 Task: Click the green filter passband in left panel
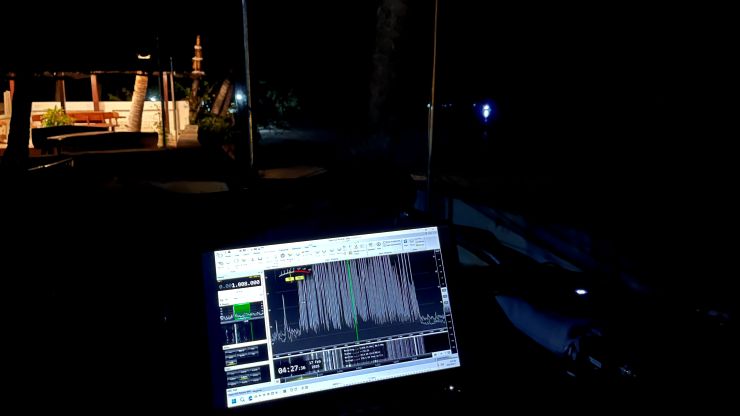pos(241,310)
